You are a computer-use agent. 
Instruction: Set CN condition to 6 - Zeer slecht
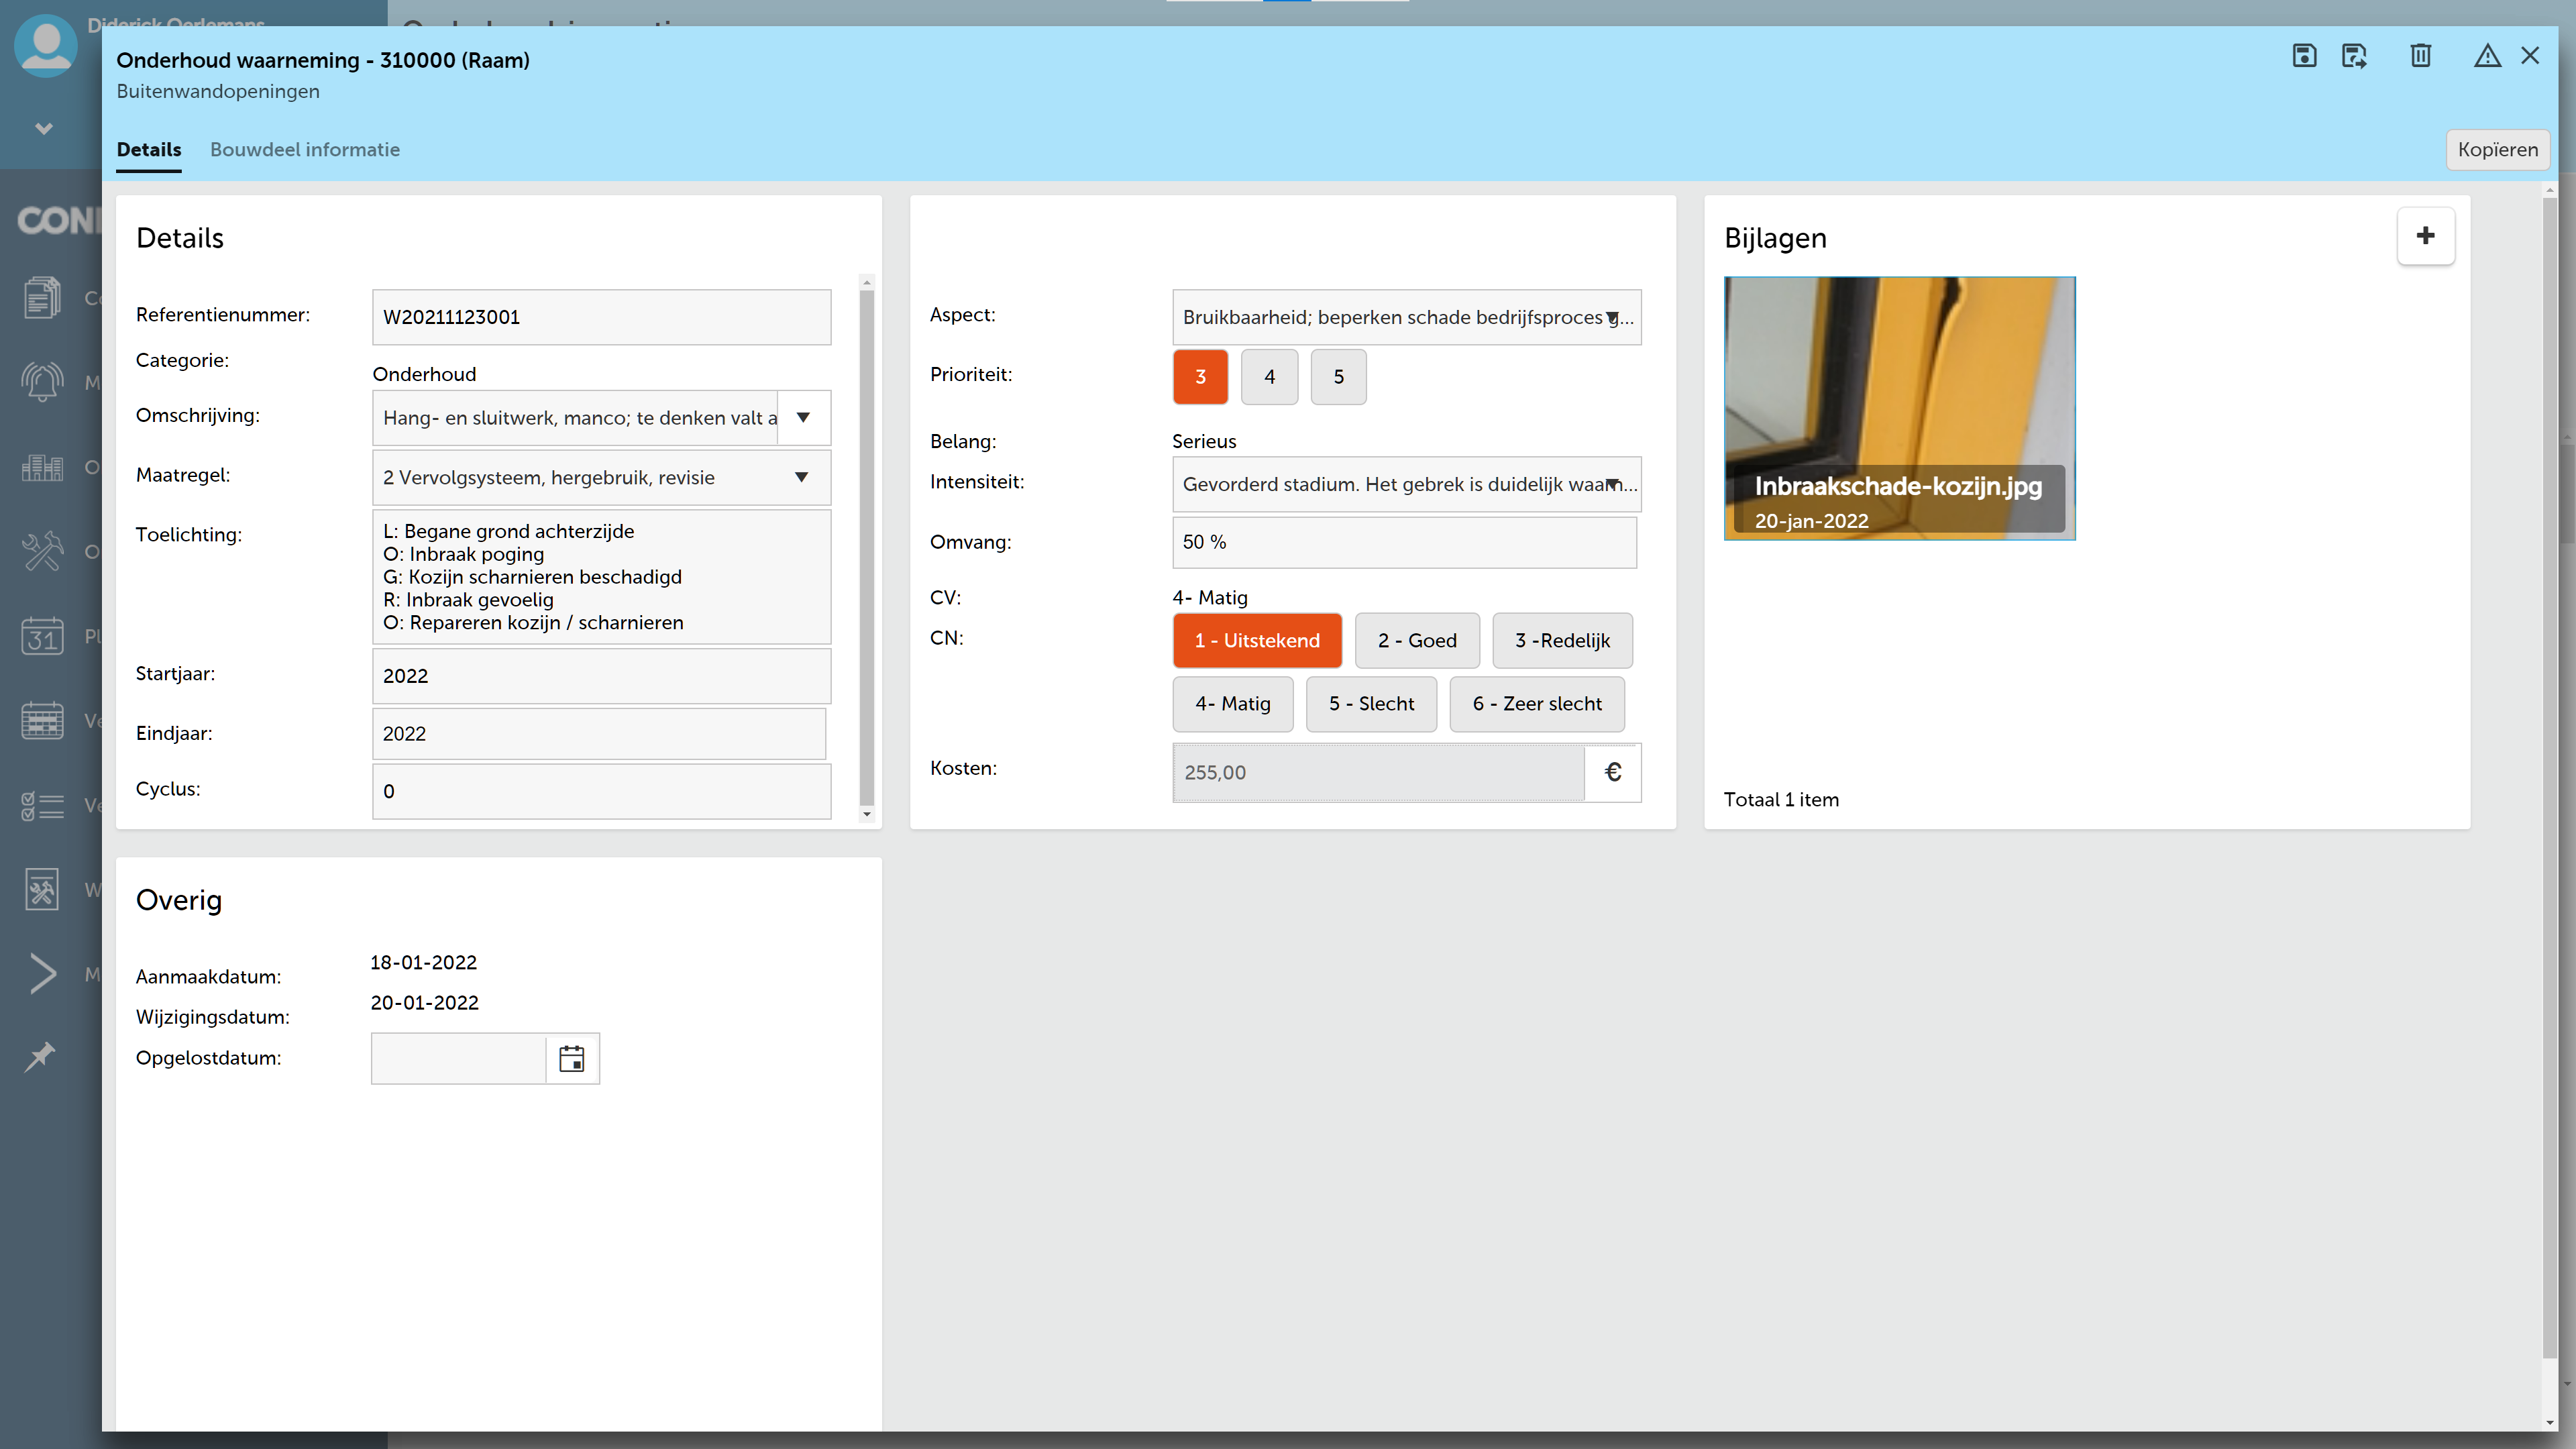[x=1537, y=704]
